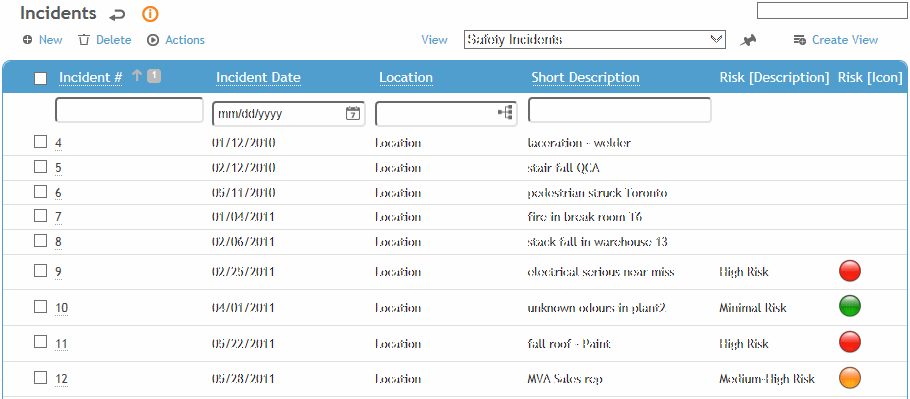
Task: Click the orange risk icon for incident 12
Action: (x=850, y=378)
